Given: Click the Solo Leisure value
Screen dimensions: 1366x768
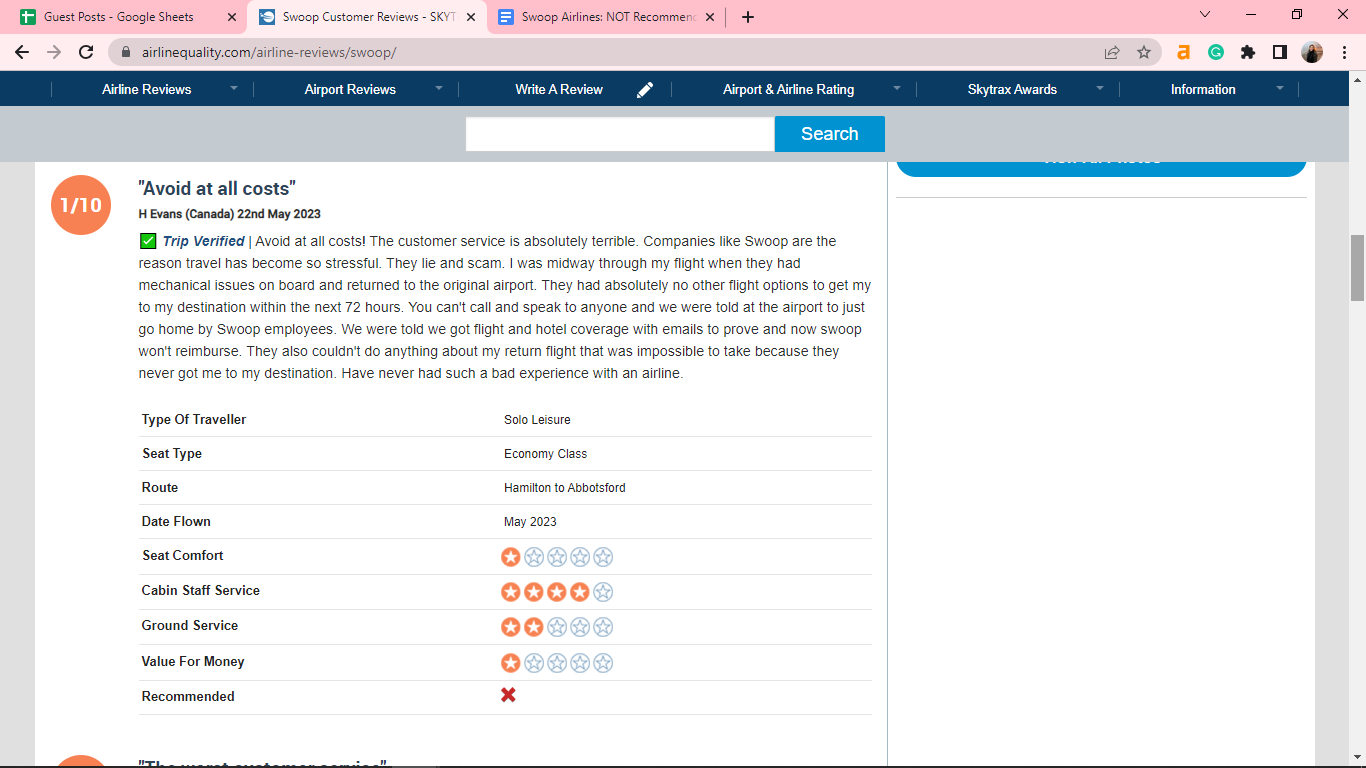Looking at the screenshot, I should pos(537,420).
